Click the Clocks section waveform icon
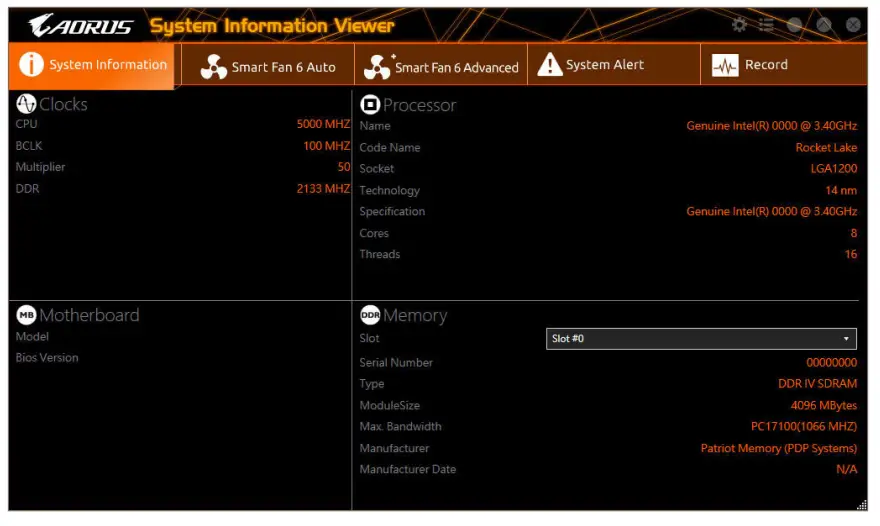 pyautogui.click(x=26, y=104)
